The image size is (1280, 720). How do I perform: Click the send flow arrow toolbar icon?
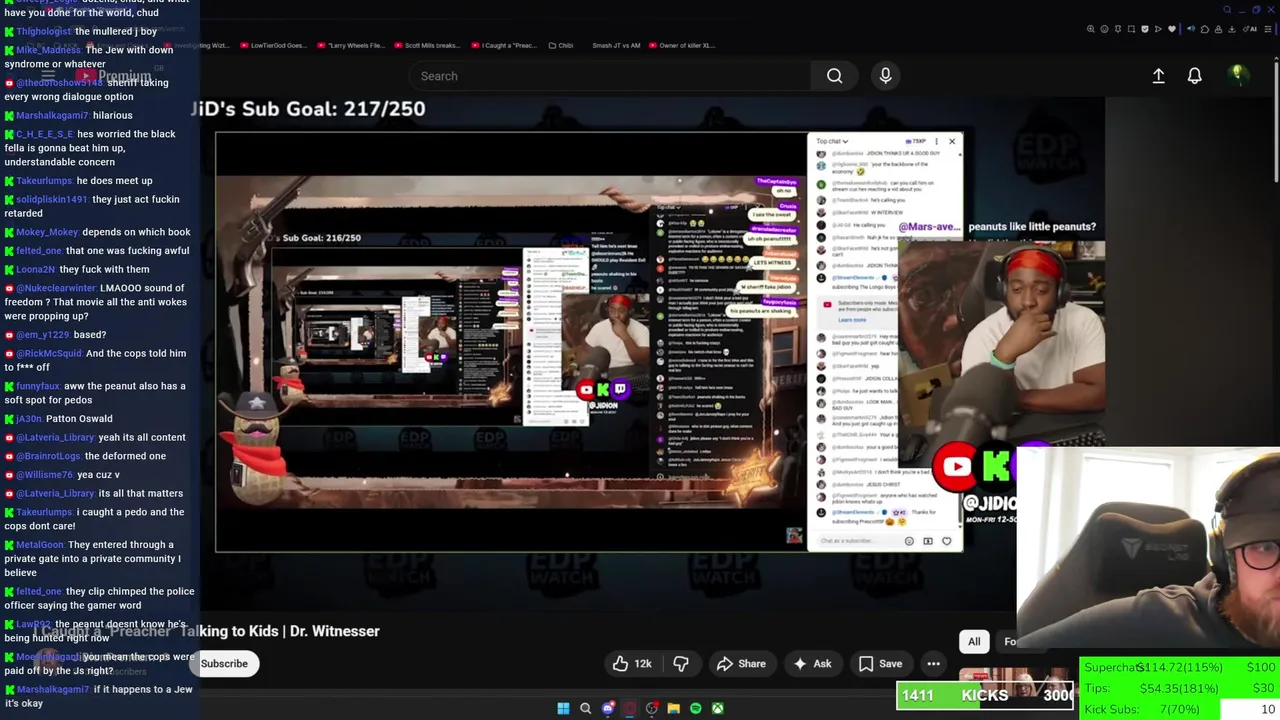pos(1158,29)
